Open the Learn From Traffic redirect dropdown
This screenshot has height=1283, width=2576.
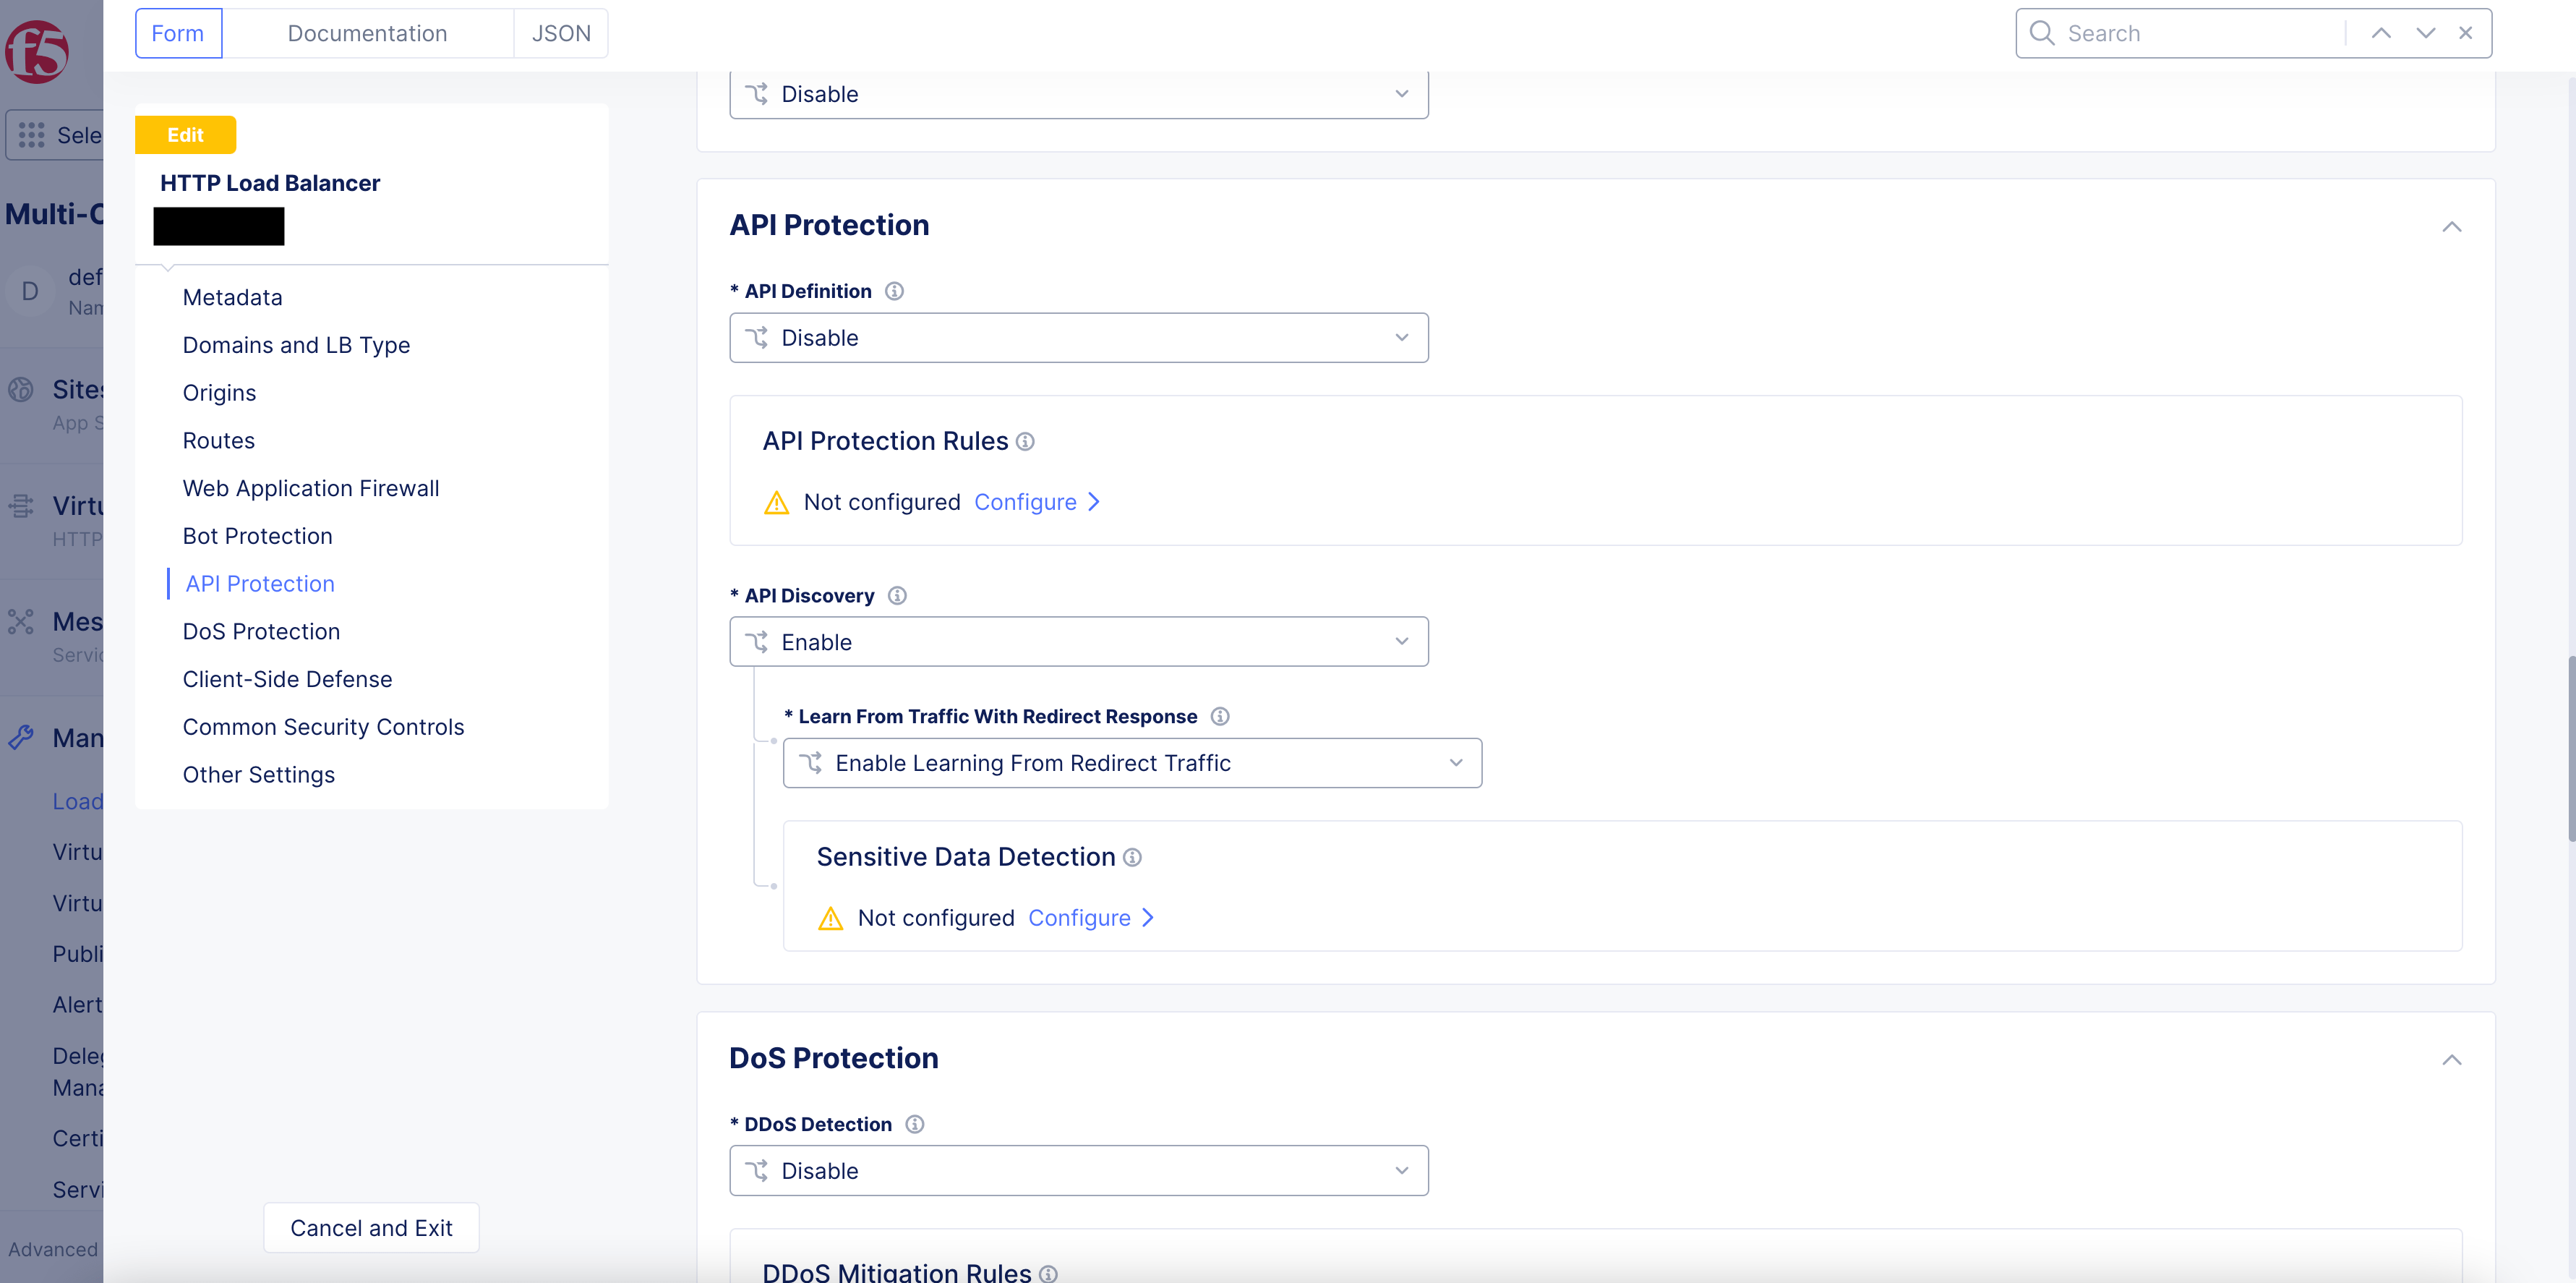click(x=1131, y=763)
